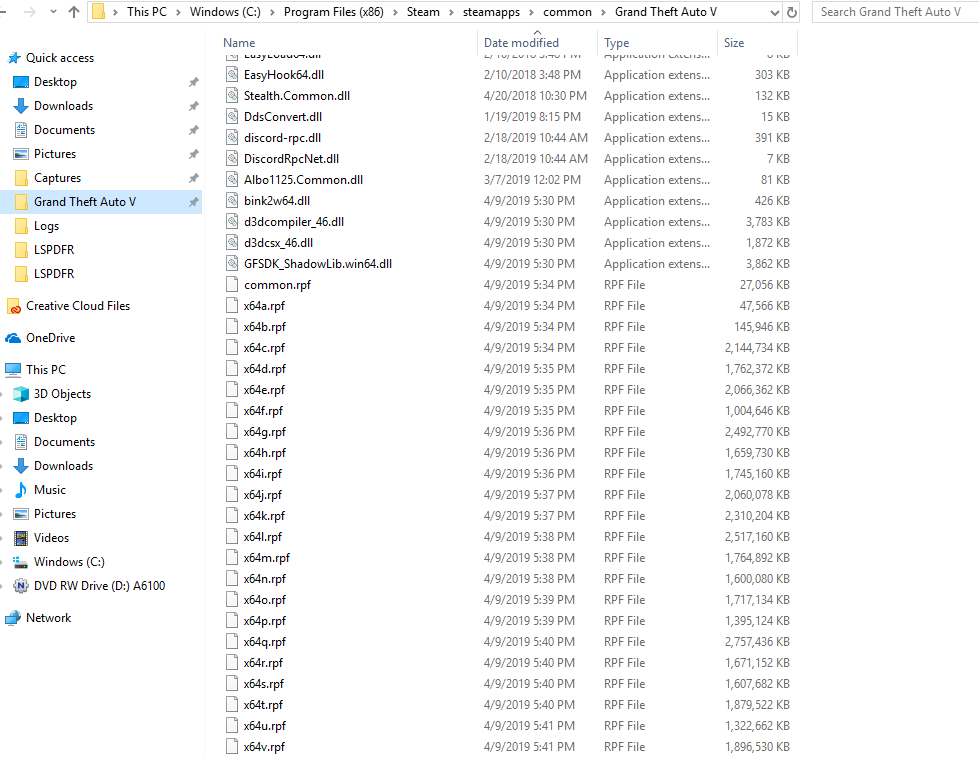The image size is (979, 759).
Task: Select Windows (C:) drive in sidebar
Action: (69, 562)
